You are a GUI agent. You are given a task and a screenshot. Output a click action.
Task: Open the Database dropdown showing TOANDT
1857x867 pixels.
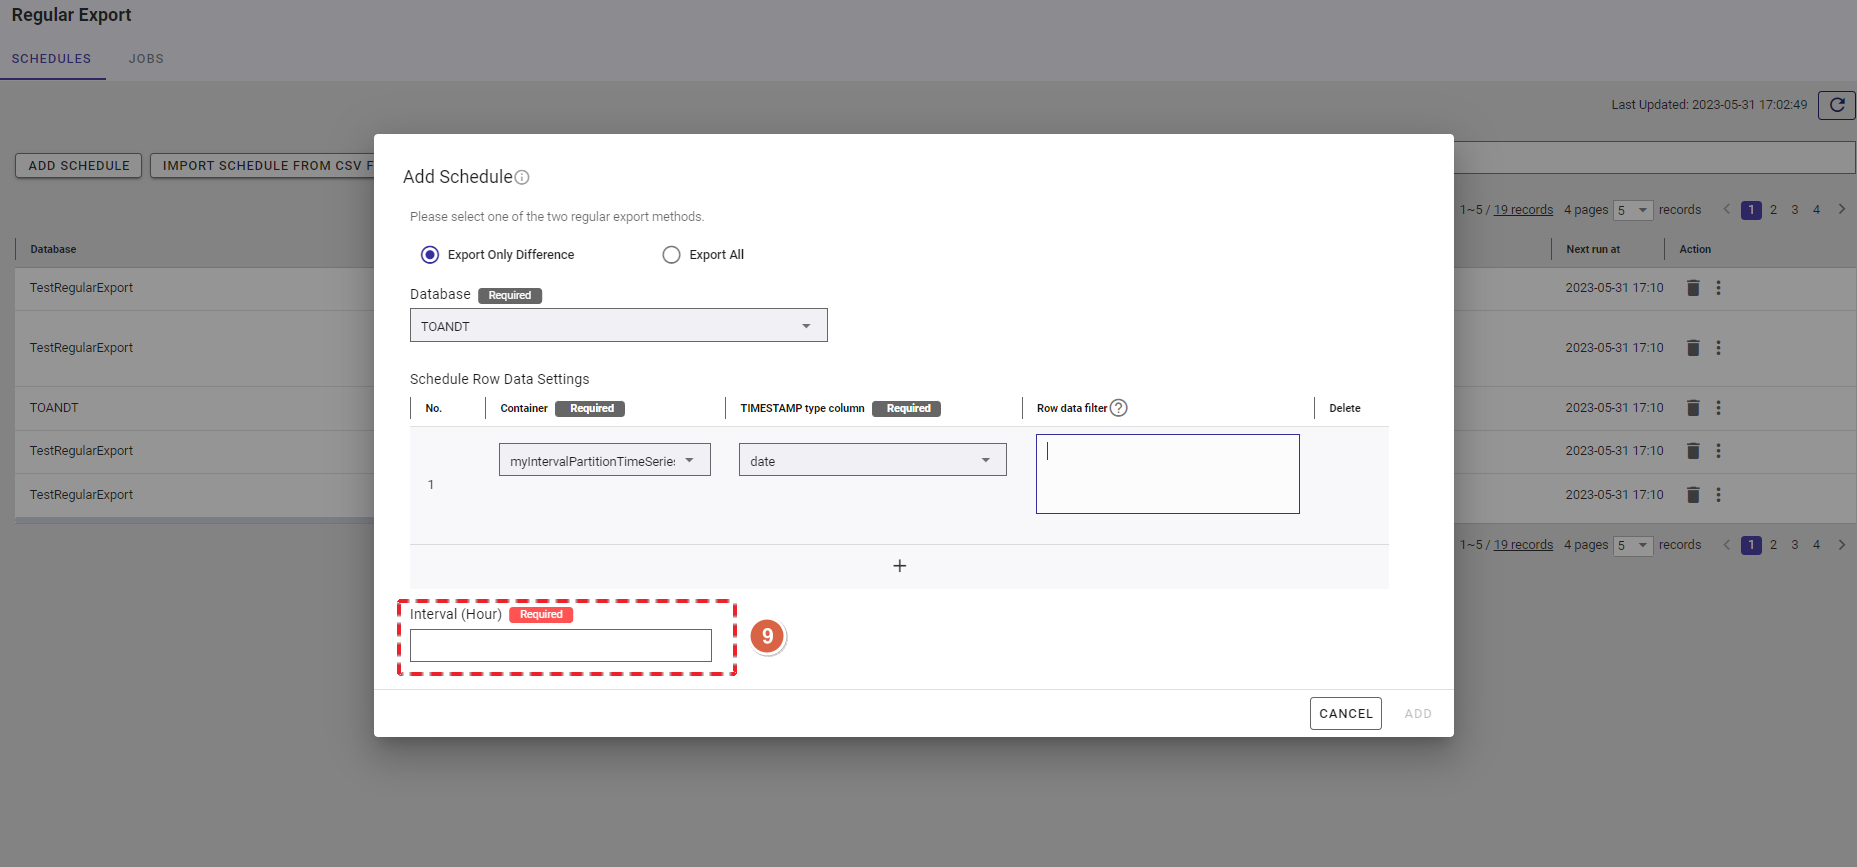618,326
